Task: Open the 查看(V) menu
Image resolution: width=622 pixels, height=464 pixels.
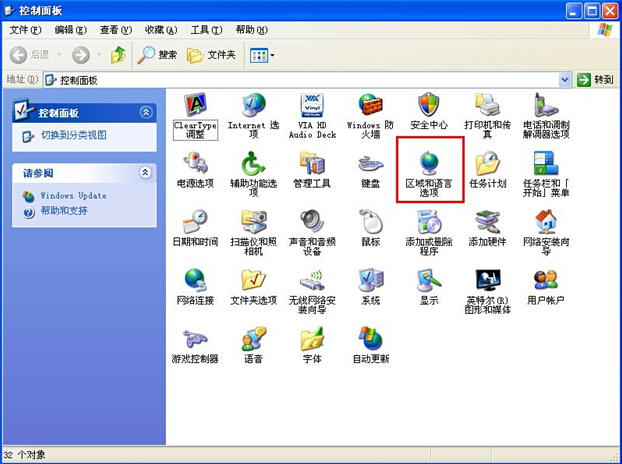Action: point(115,30)
